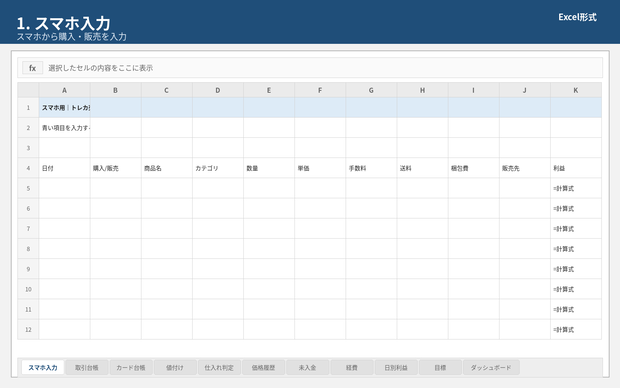Click the fx formula icon
620x388 pixels.
click(x=32, y=68)
